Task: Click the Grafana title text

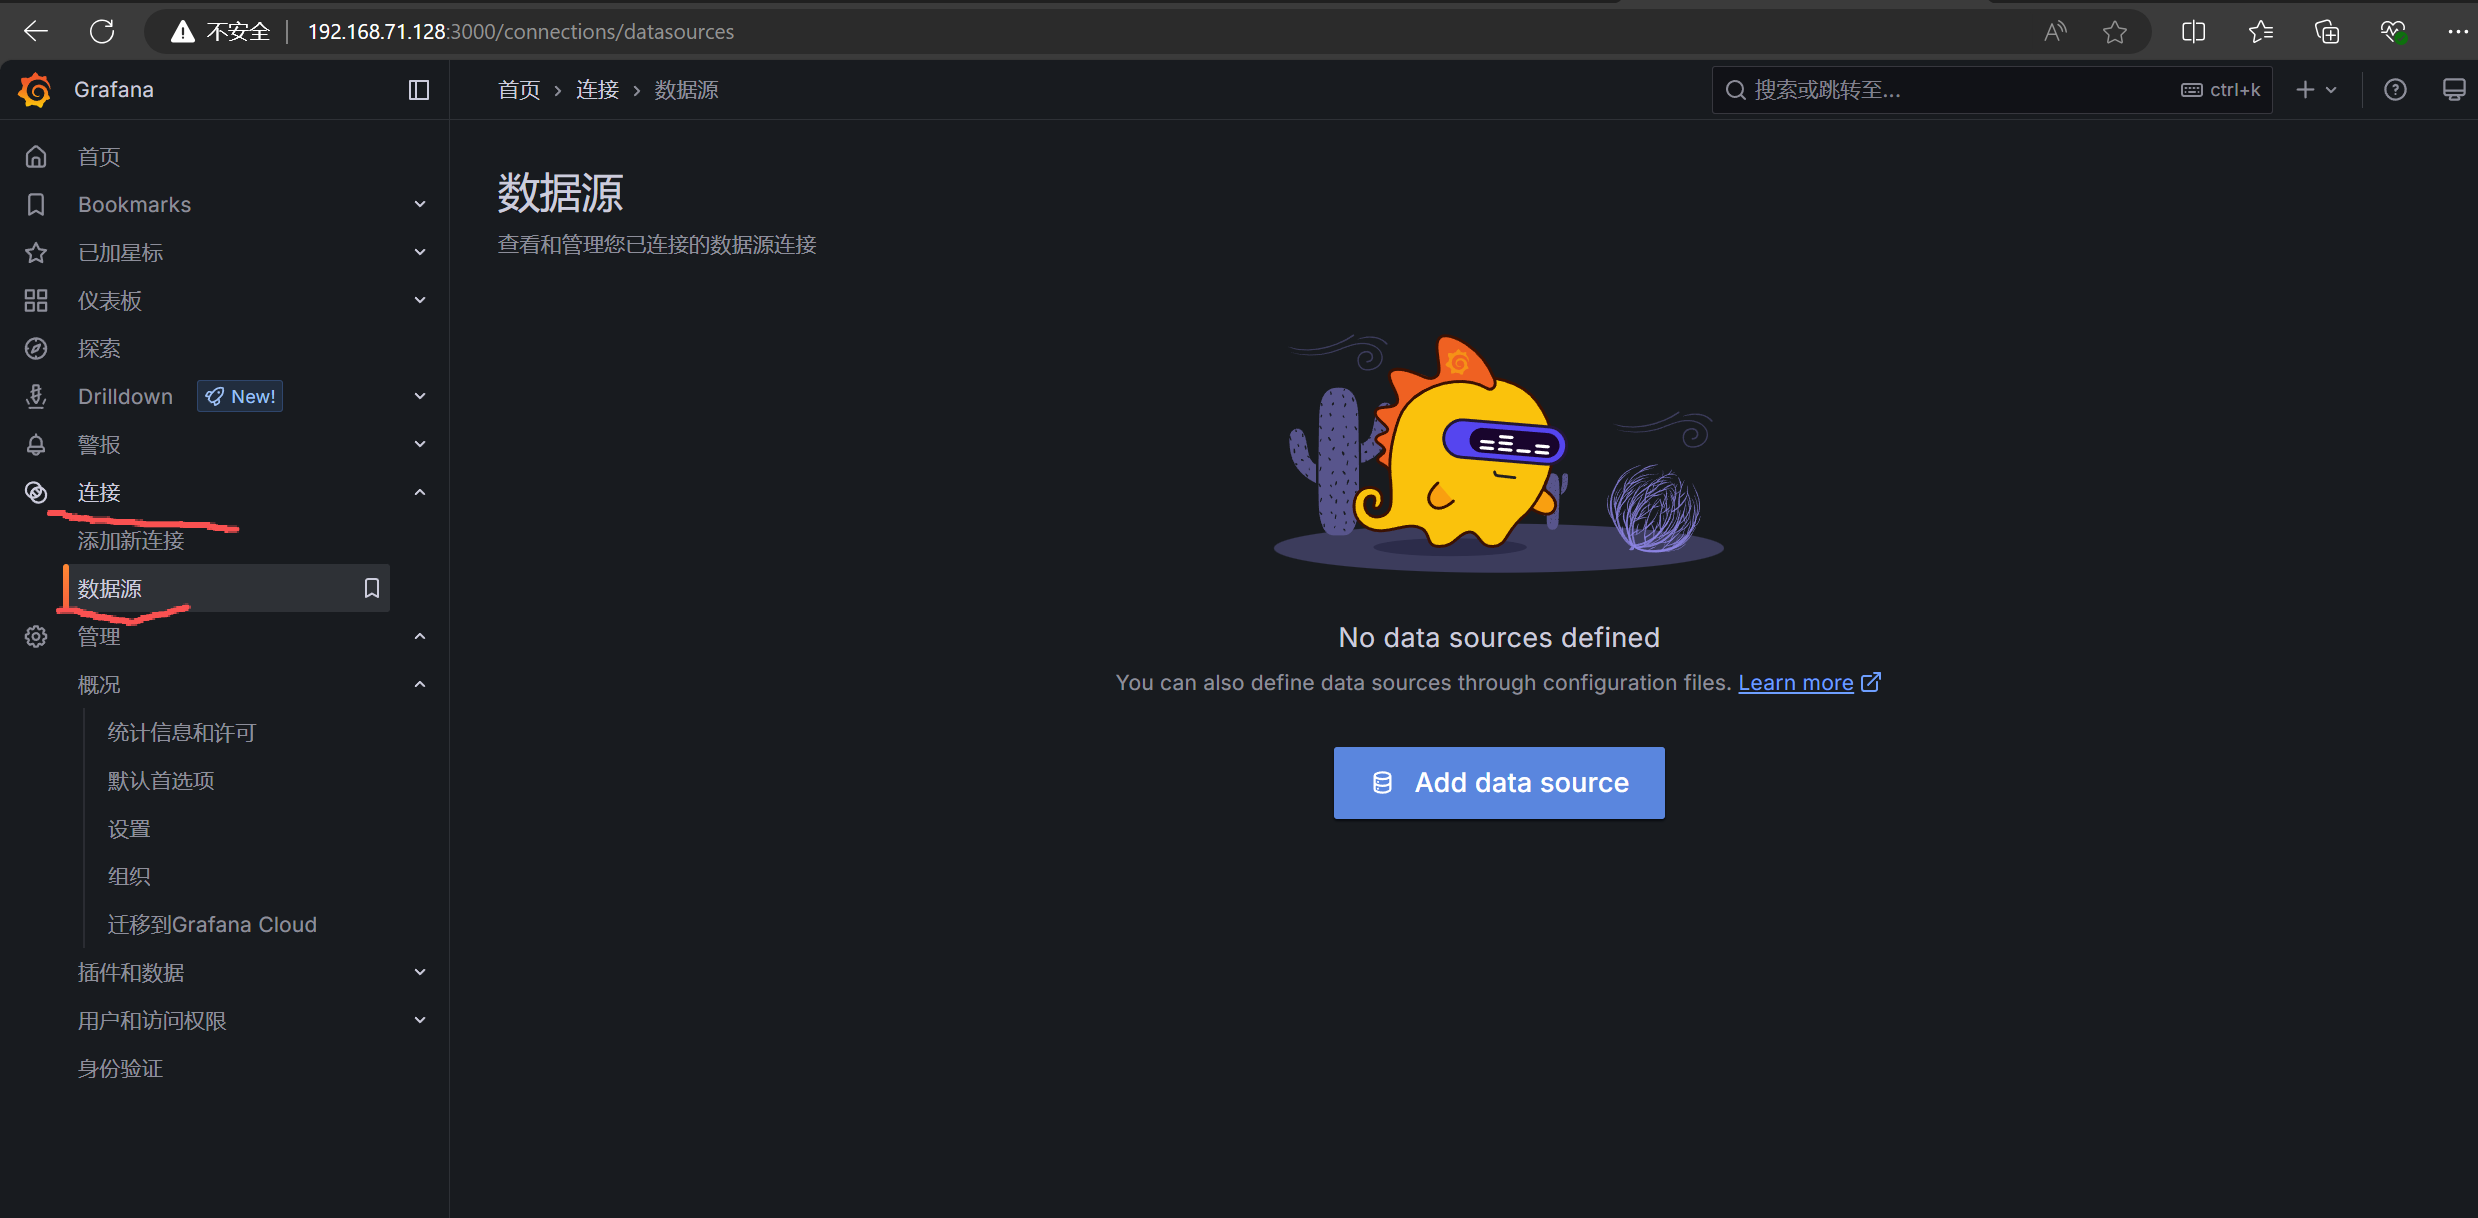Action: 114,90
